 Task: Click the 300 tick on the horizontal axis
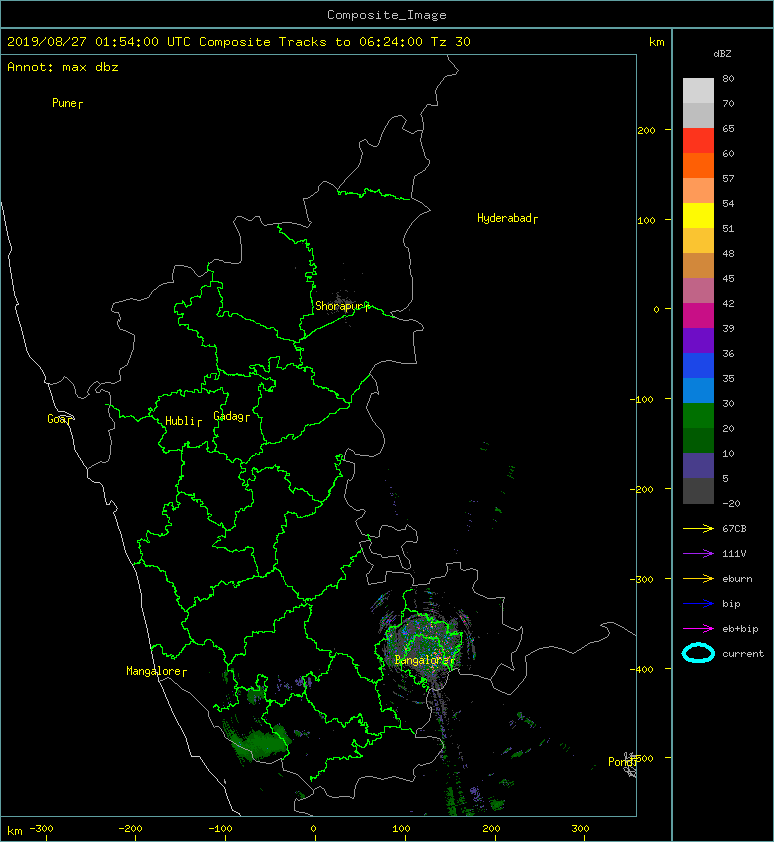pos(580,829)
